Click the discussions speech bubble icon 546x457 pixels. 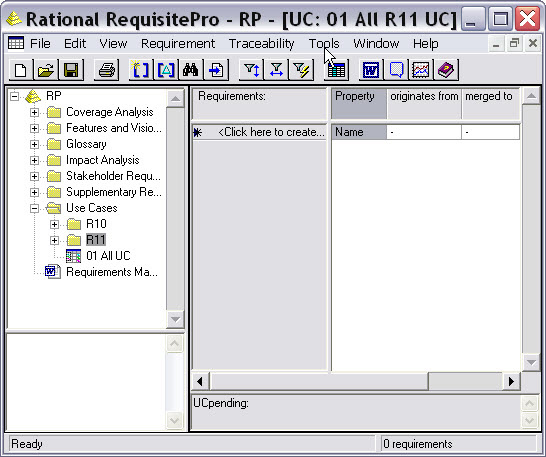coord(396,70)
